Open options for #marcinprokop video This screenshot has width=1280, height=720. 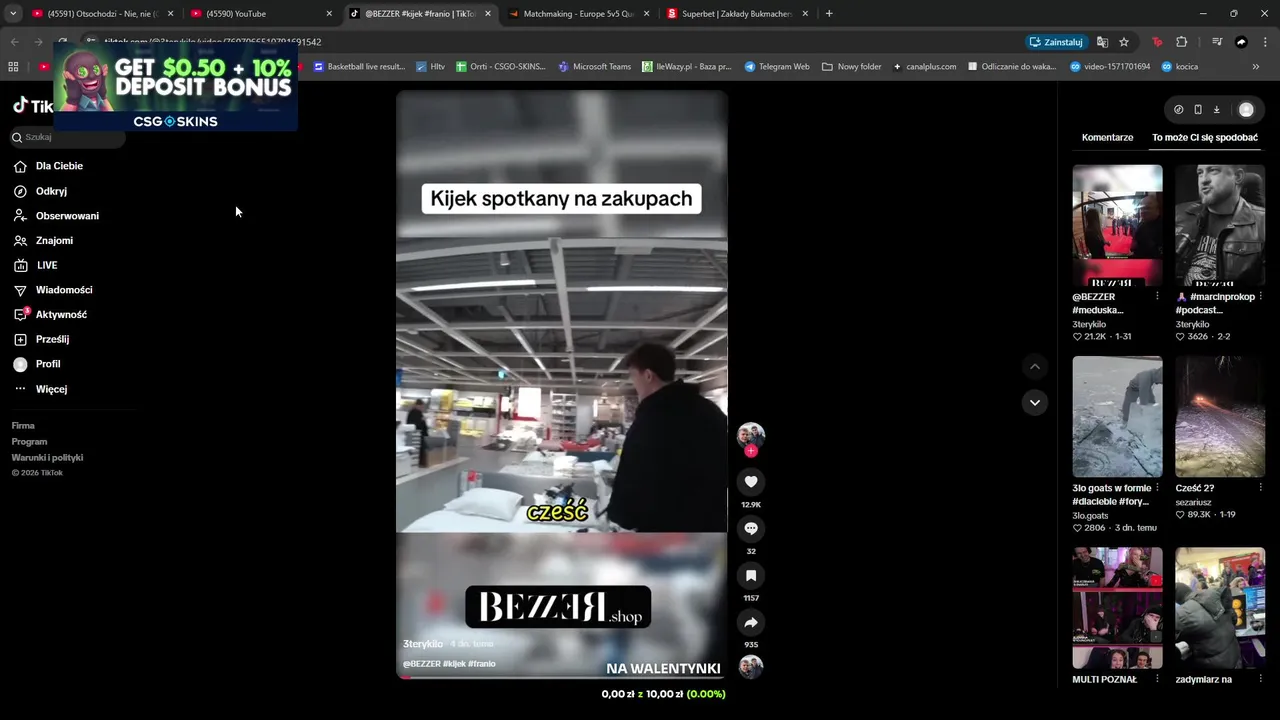pos(1260,297)
